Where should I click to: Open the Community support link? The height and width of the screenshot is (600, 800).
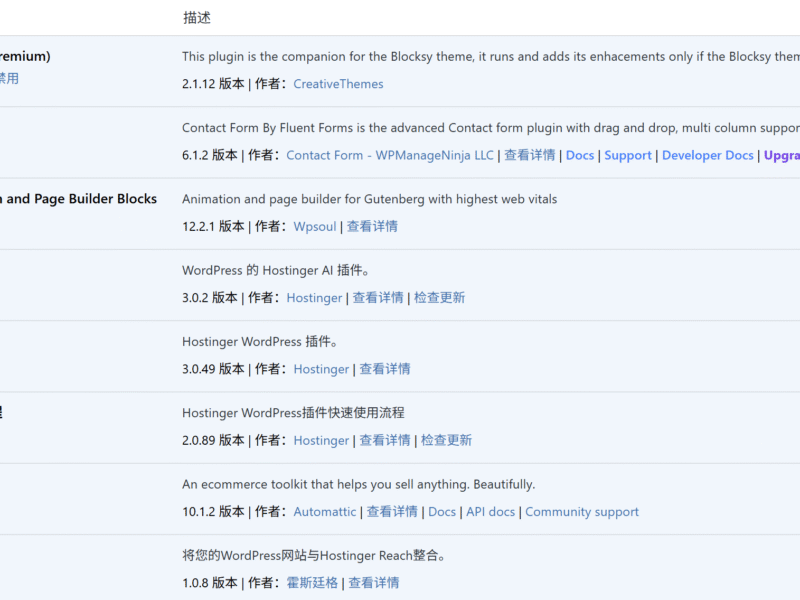[582, 512]
